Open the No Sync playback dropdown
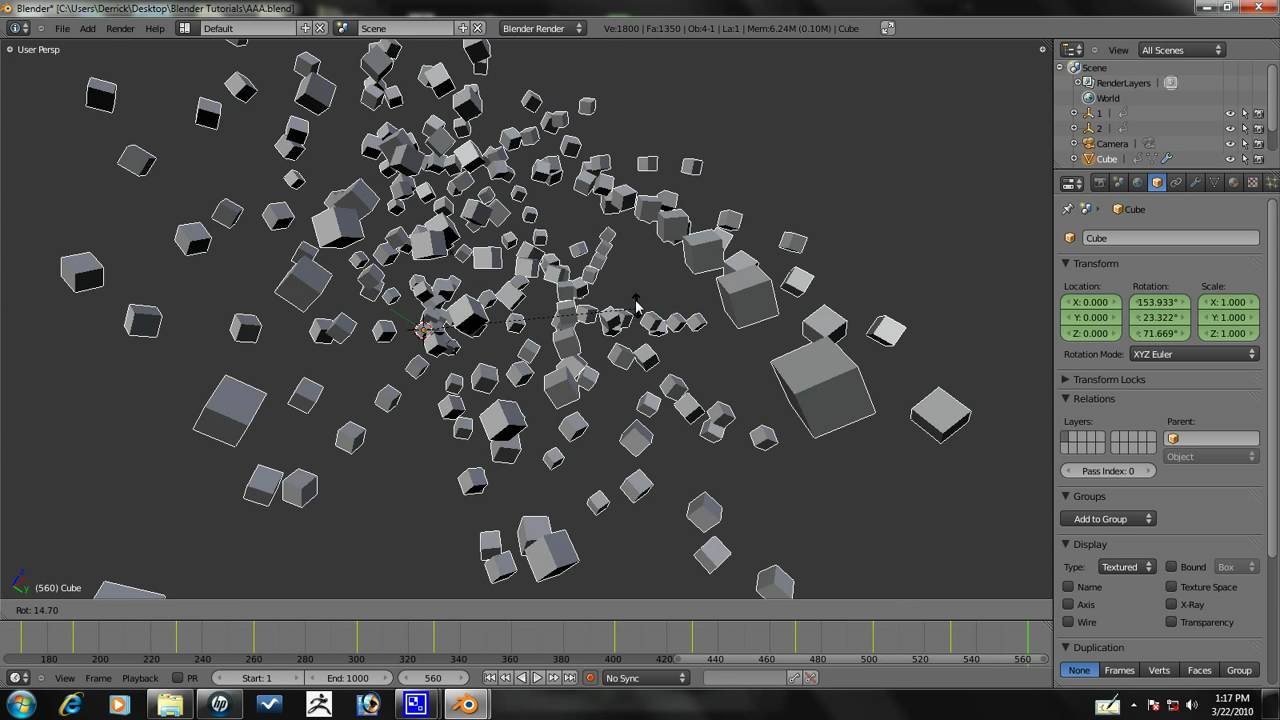This screenshot has height=720, width=1280. 646,678
